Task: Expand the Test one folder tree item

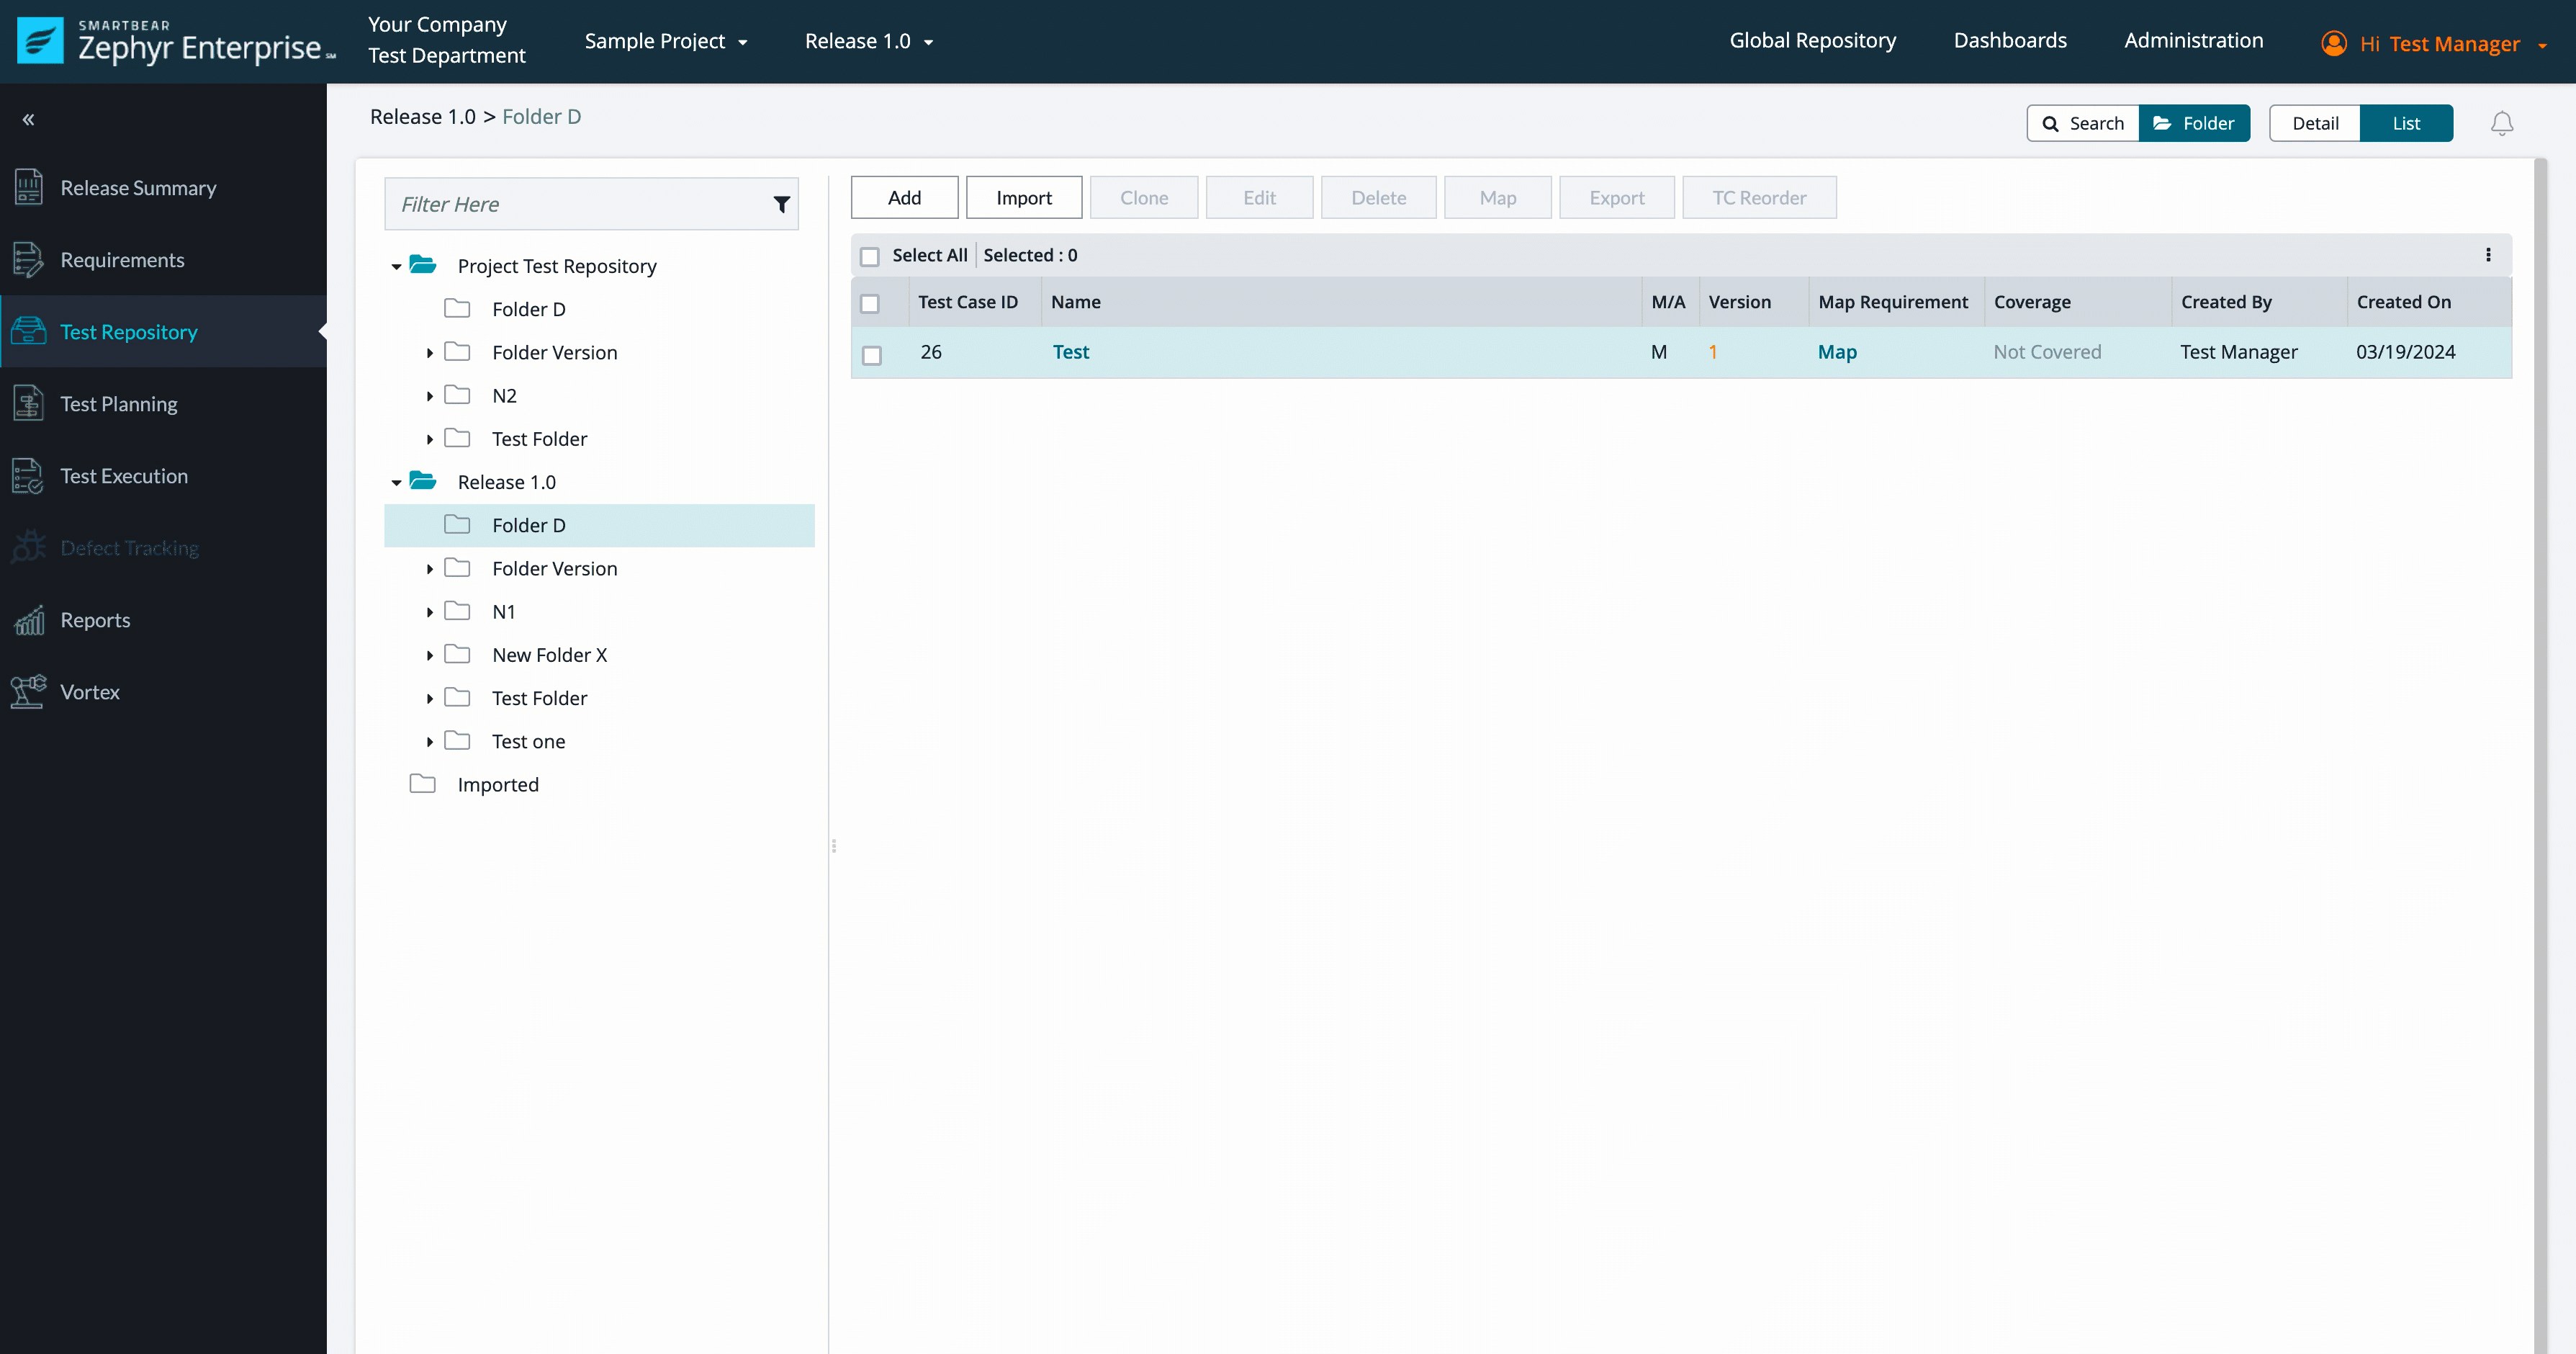Action: pyautogui.click(x=429, y=742)
